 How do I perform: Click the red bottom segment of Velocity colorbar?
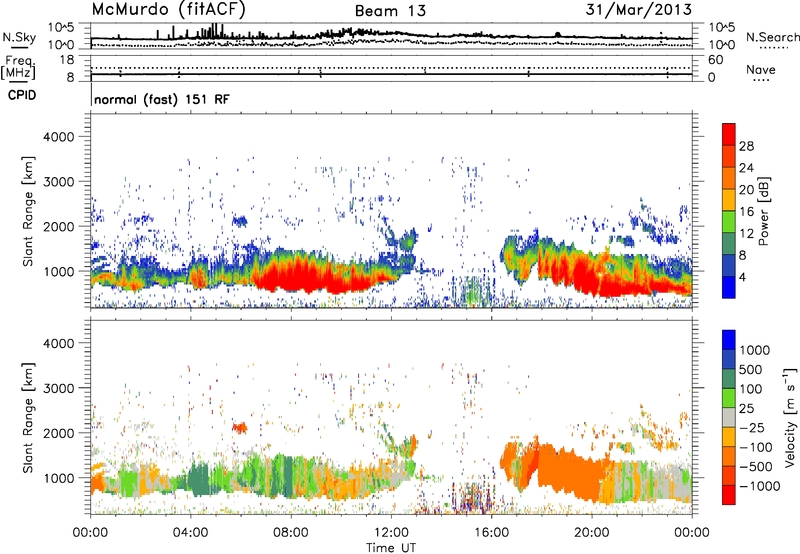729,495
